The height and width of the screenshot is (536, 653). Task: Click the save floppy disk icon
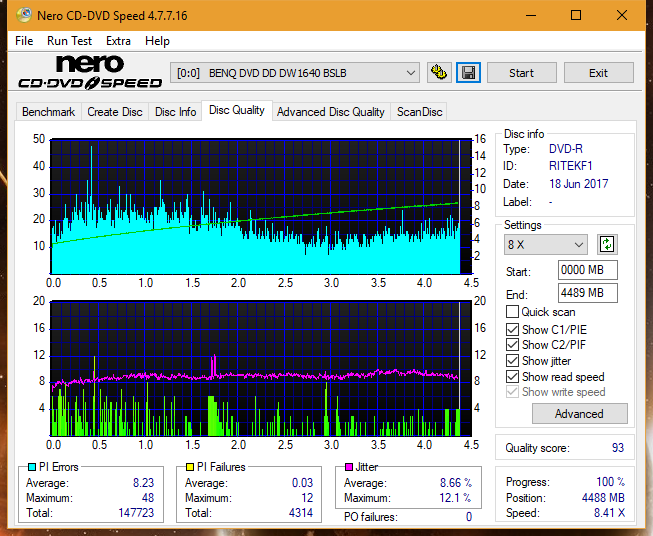(469, 73)
